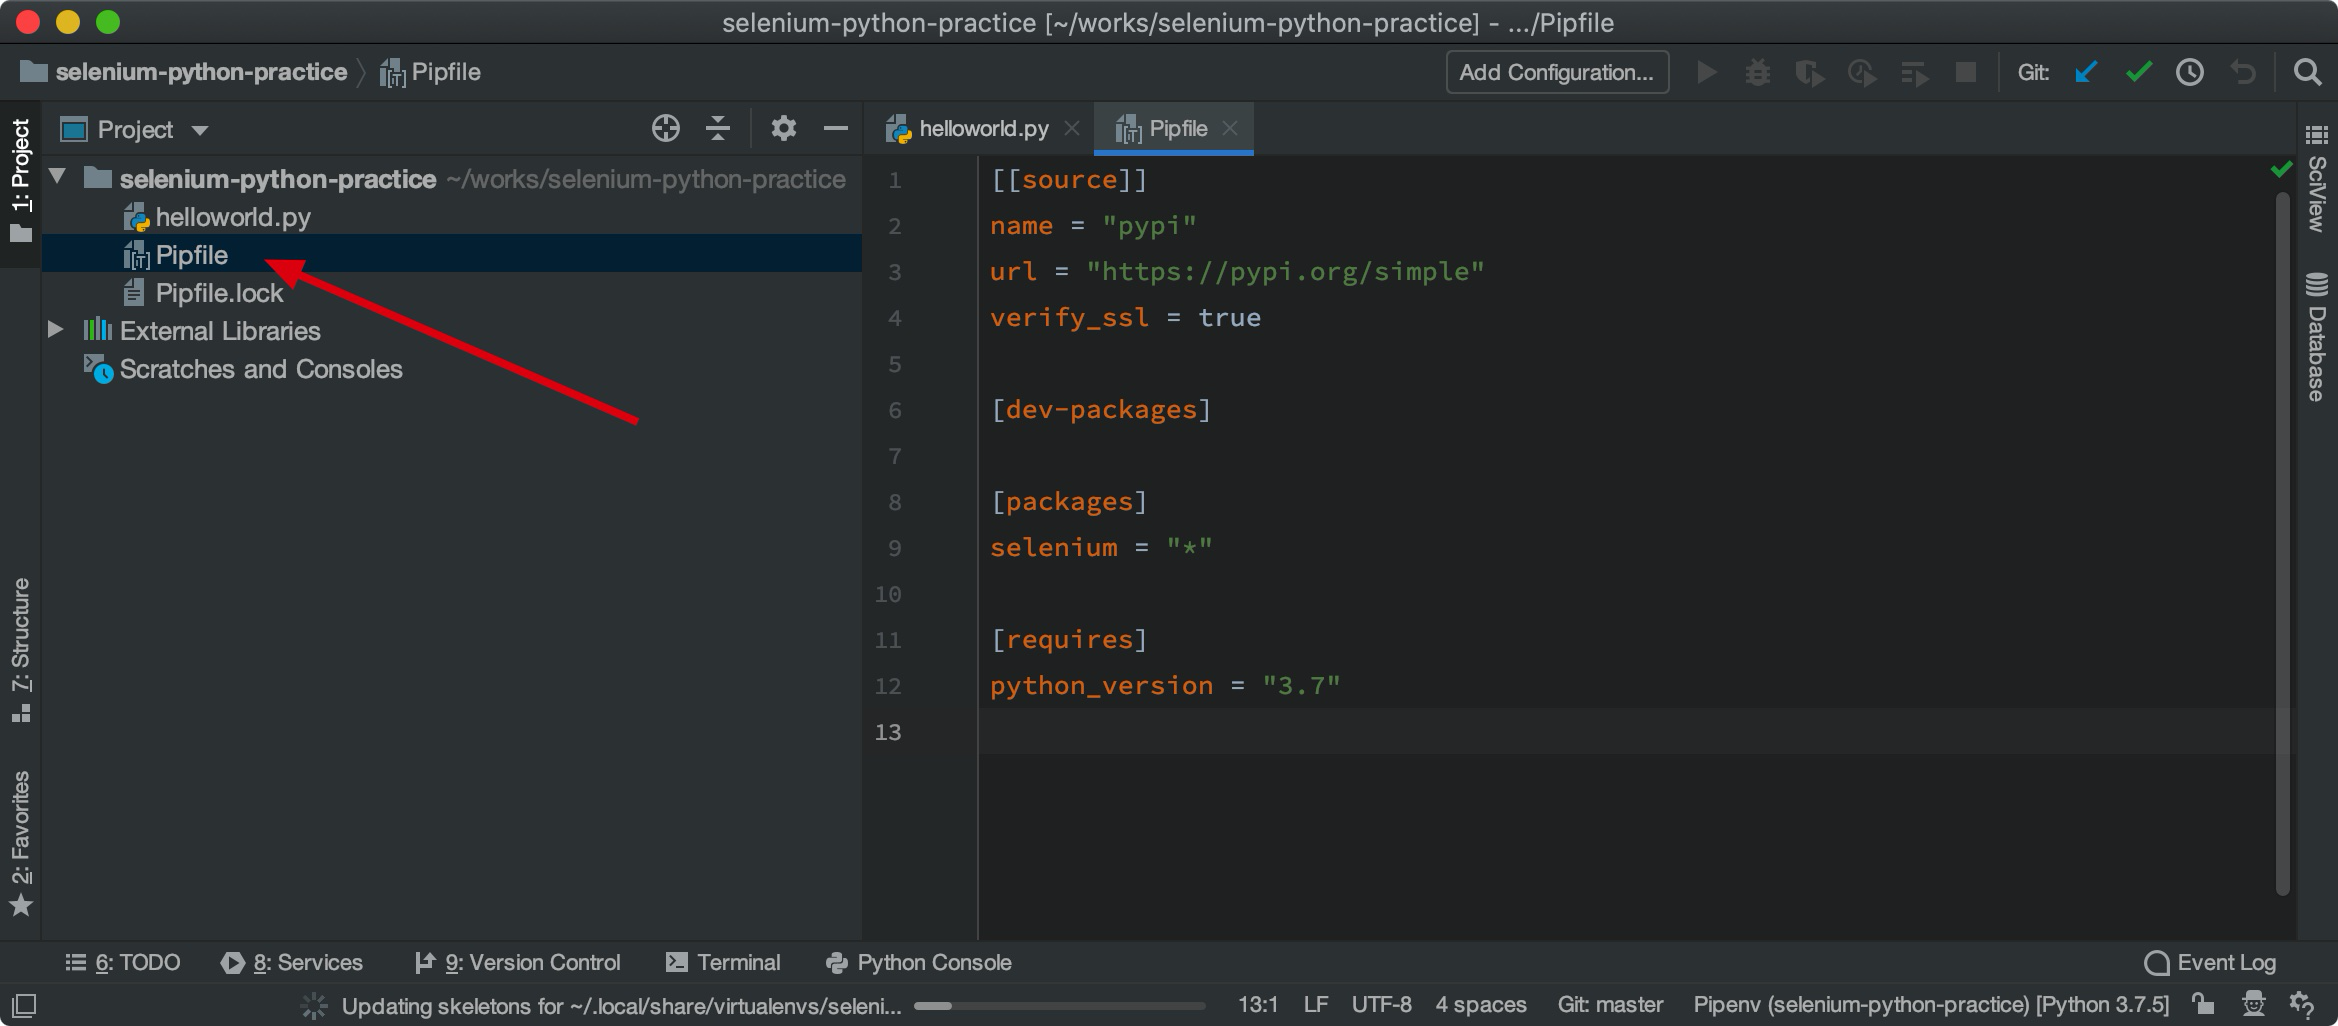This screenshot has width=2338, height=1026.
Task: Change LF line separator setting
Action: tap(1316, 1004)
